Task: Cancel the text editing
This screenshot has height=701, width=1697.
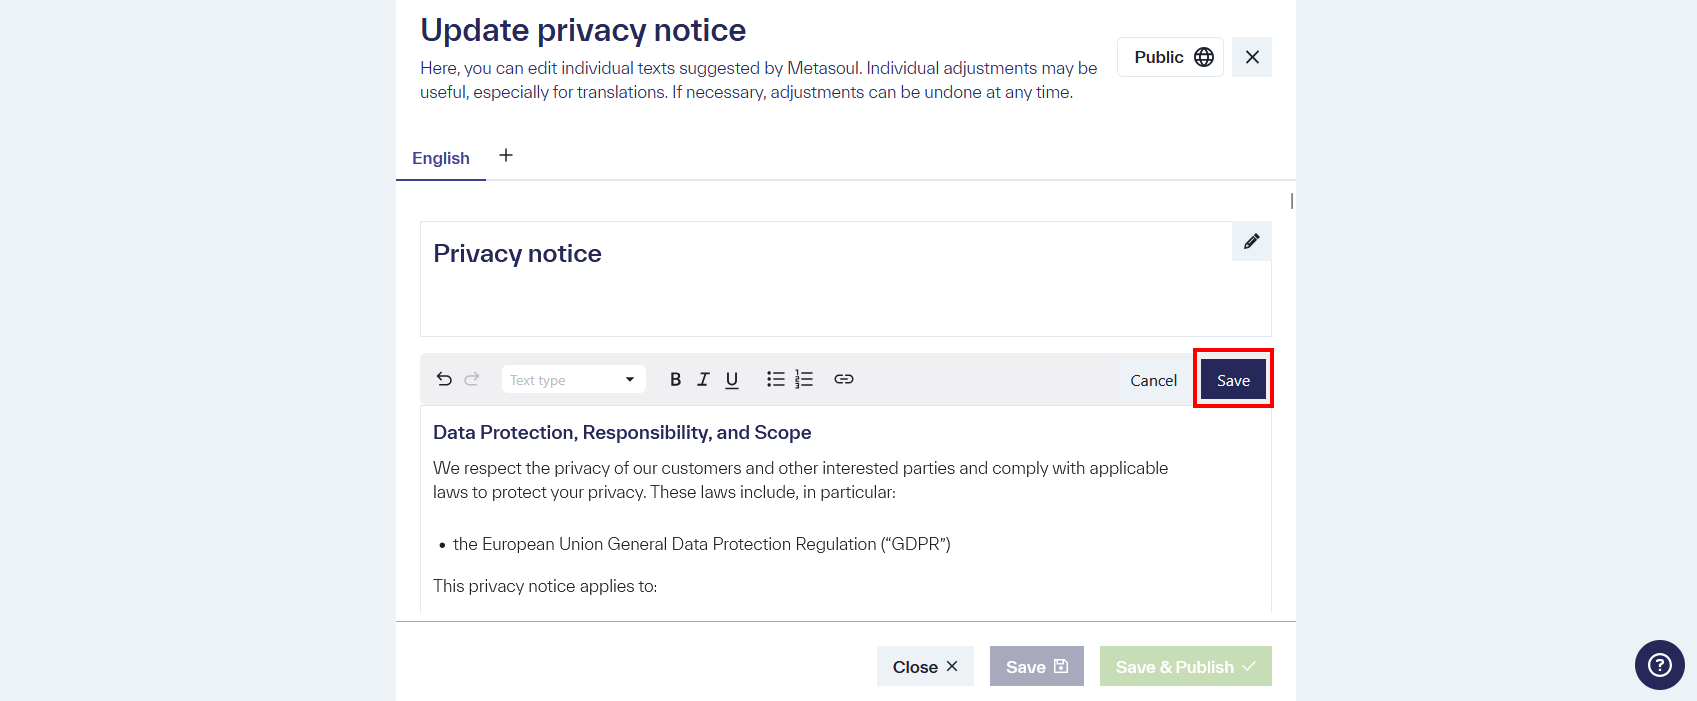Action: (1153, 380)
